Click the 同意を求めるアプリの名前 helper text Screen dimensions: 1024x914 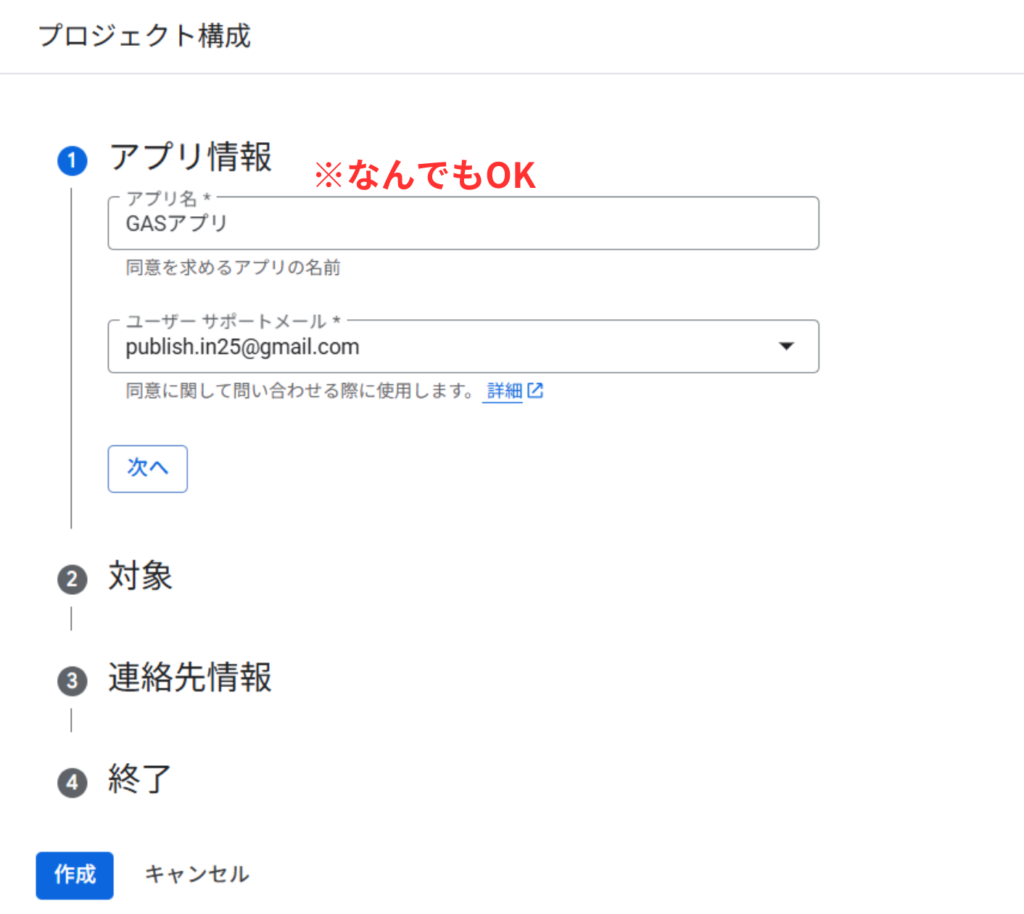233,268
